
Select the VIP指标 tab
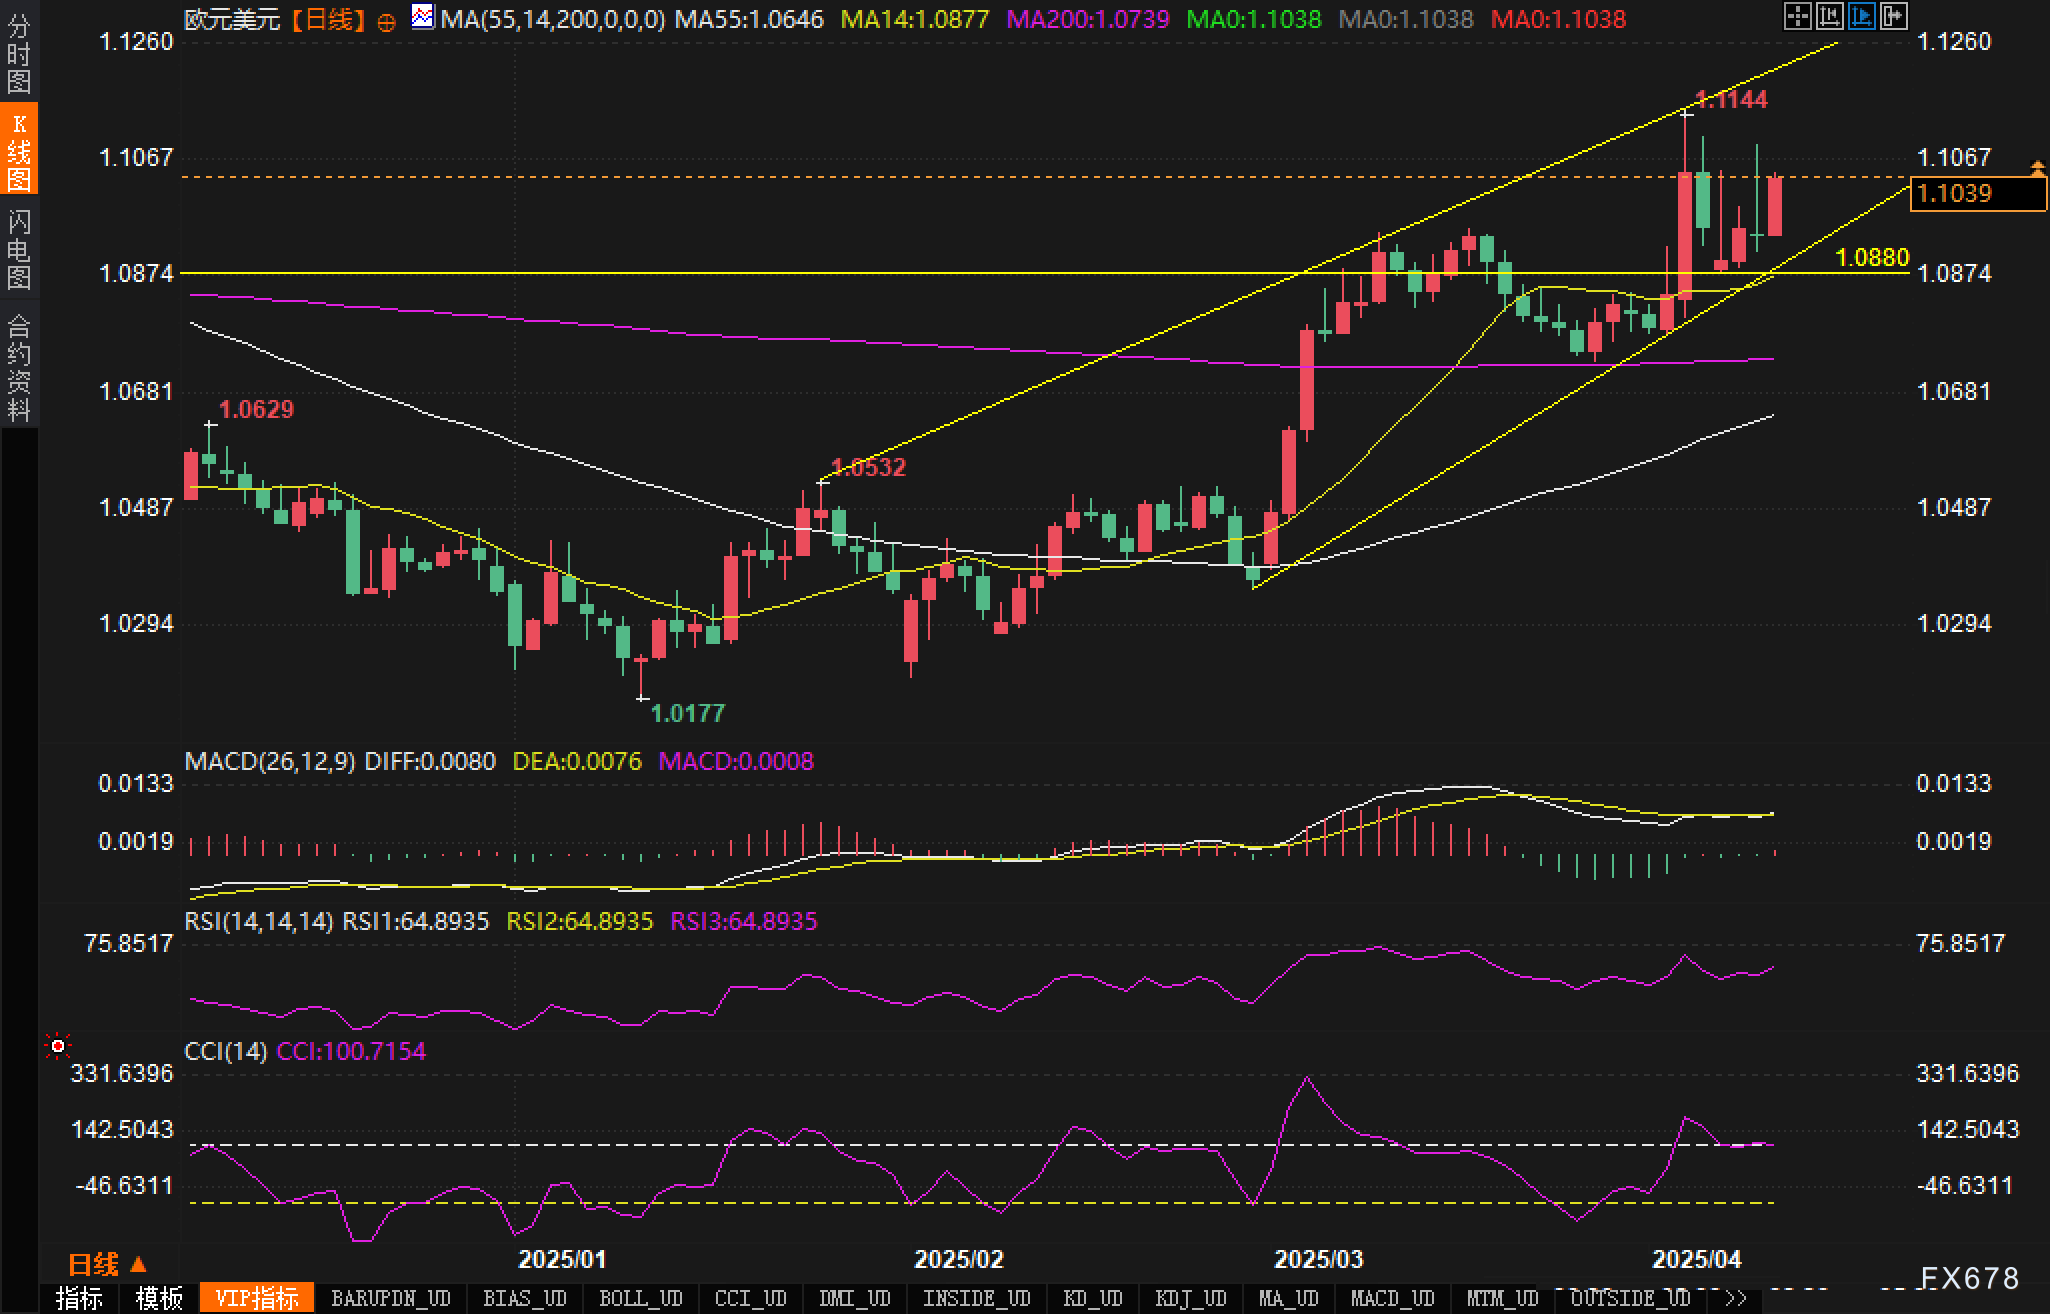tap(257, 1298)
